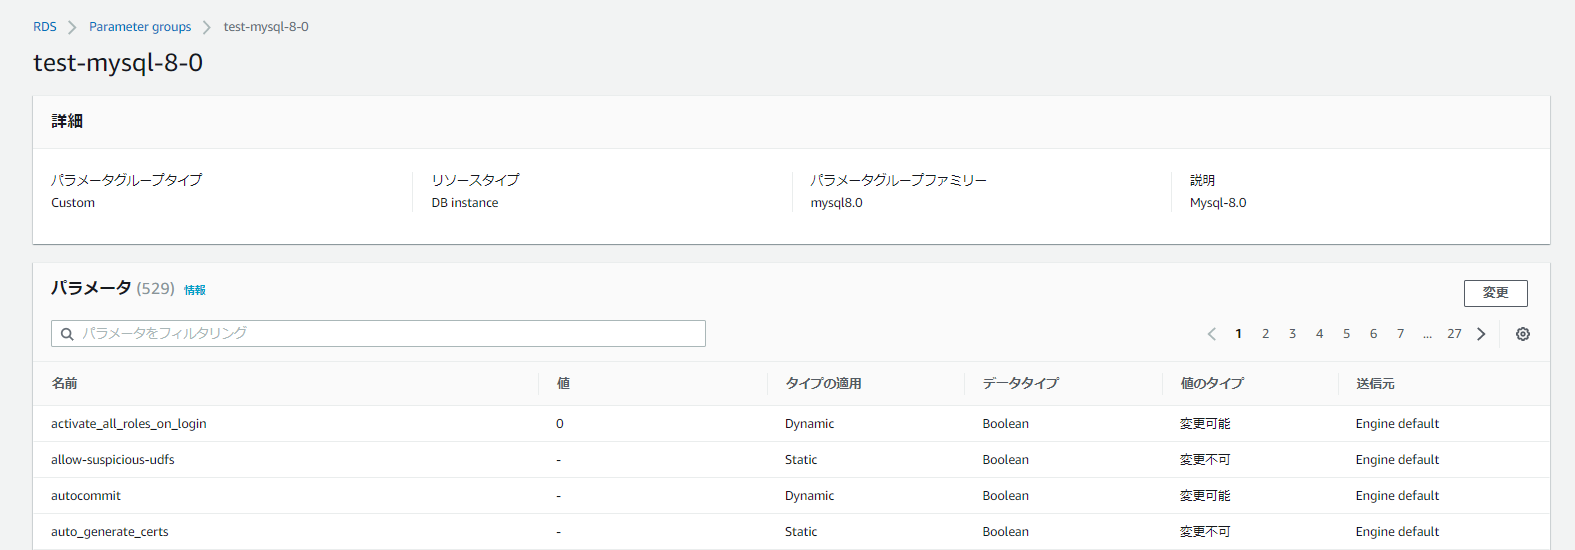Click the データタイプ column header

tap(1020, 383)
